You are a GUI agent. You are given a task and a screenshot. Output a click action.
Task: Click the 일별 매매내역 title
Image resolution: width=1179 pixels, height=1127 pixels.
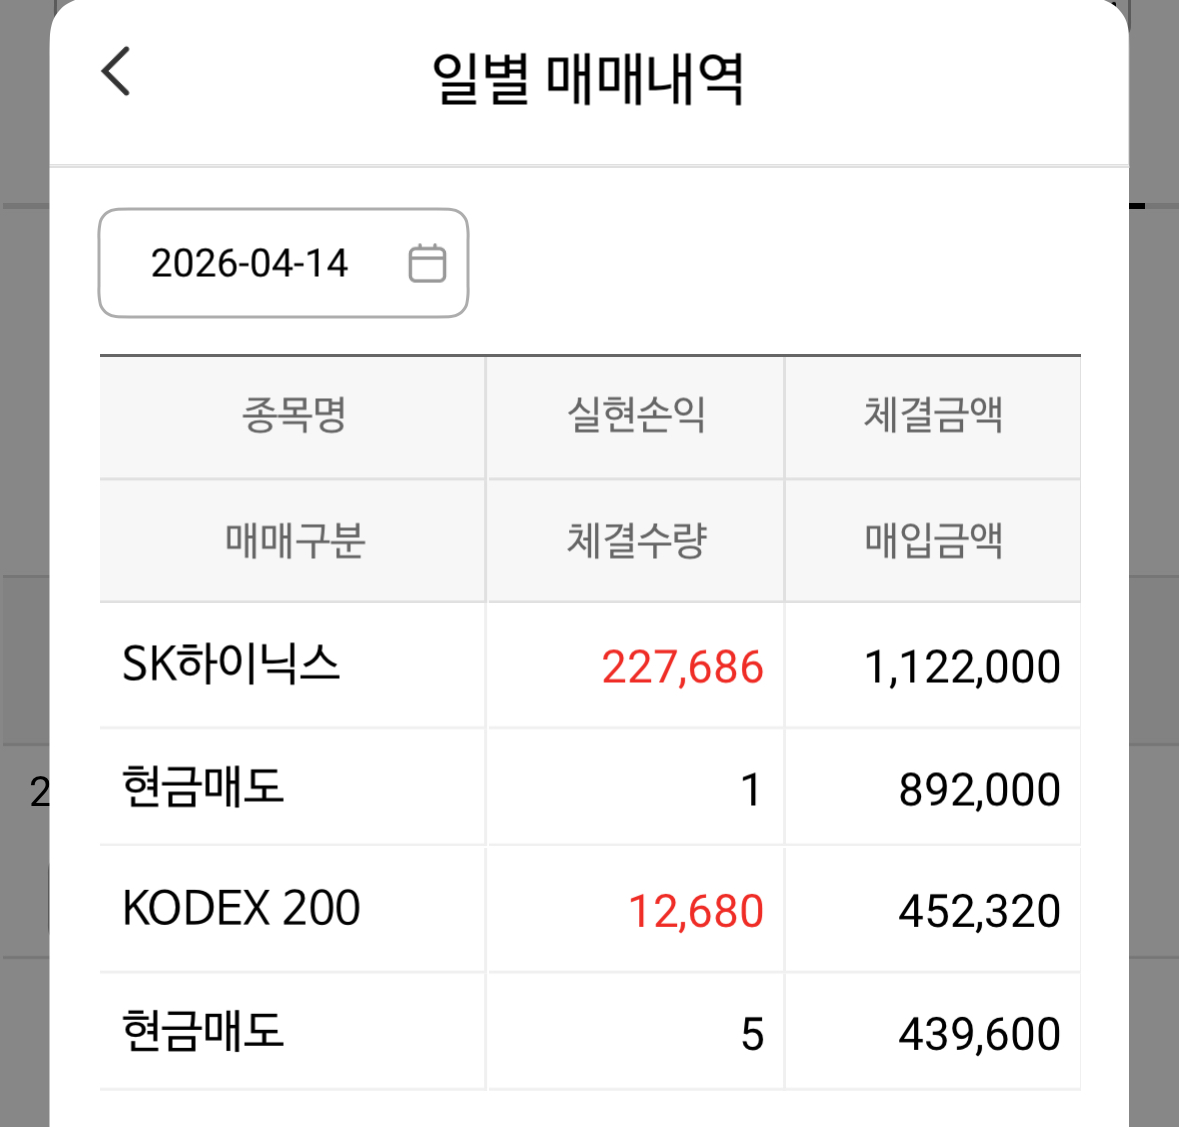(588, 79)
